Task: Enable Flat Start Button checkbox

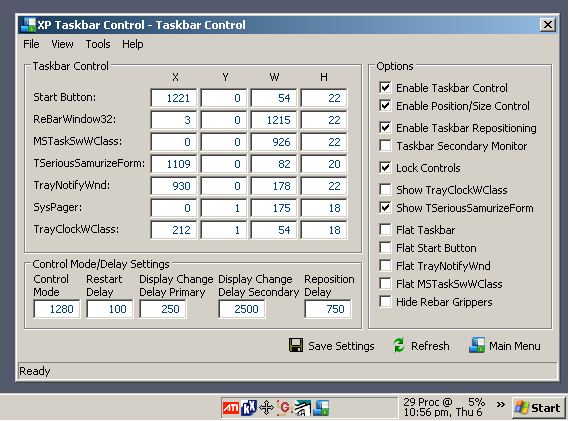Action: [385, 248]
